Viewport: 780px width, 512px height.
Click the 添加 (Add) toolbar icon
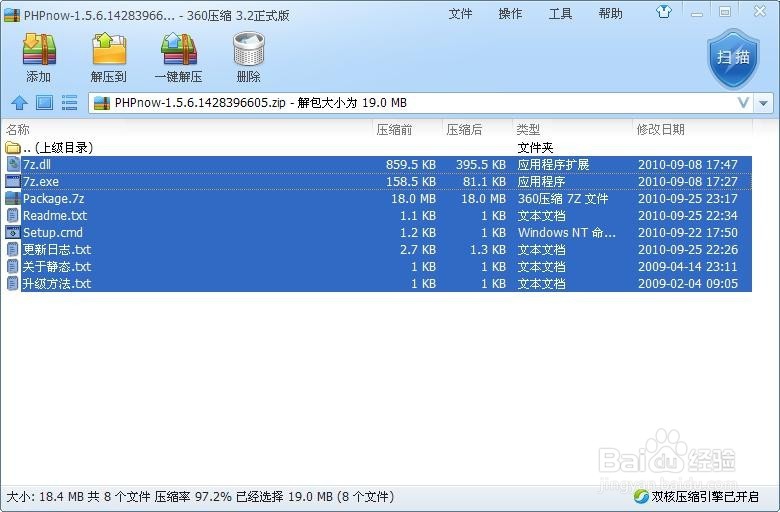39,50
